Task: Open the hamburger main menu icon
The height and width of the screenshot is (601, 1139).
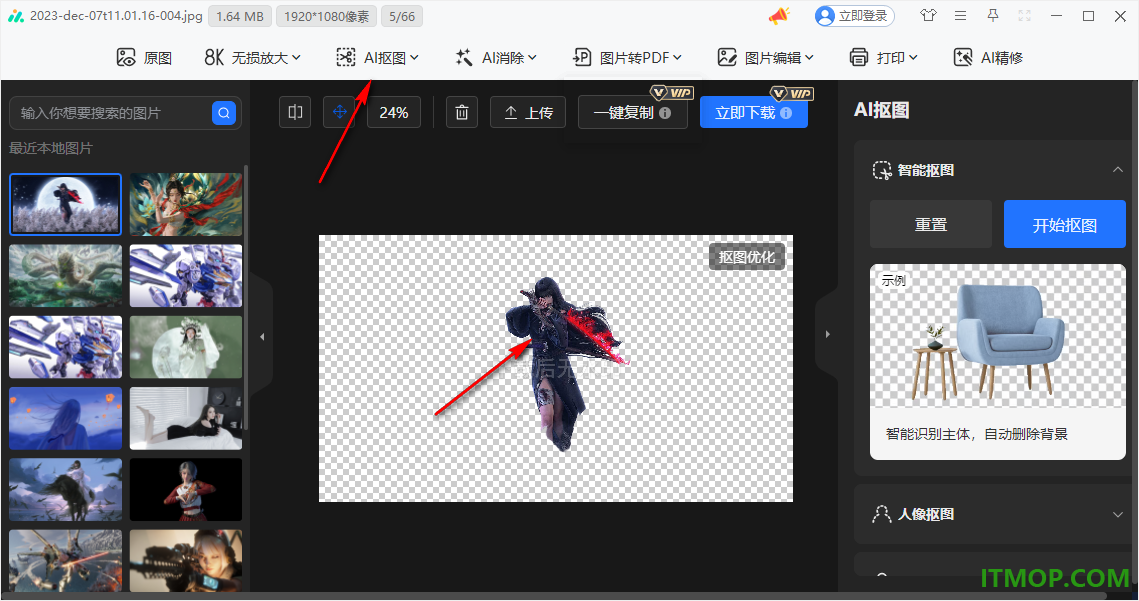Action: [x=960, y=15]
